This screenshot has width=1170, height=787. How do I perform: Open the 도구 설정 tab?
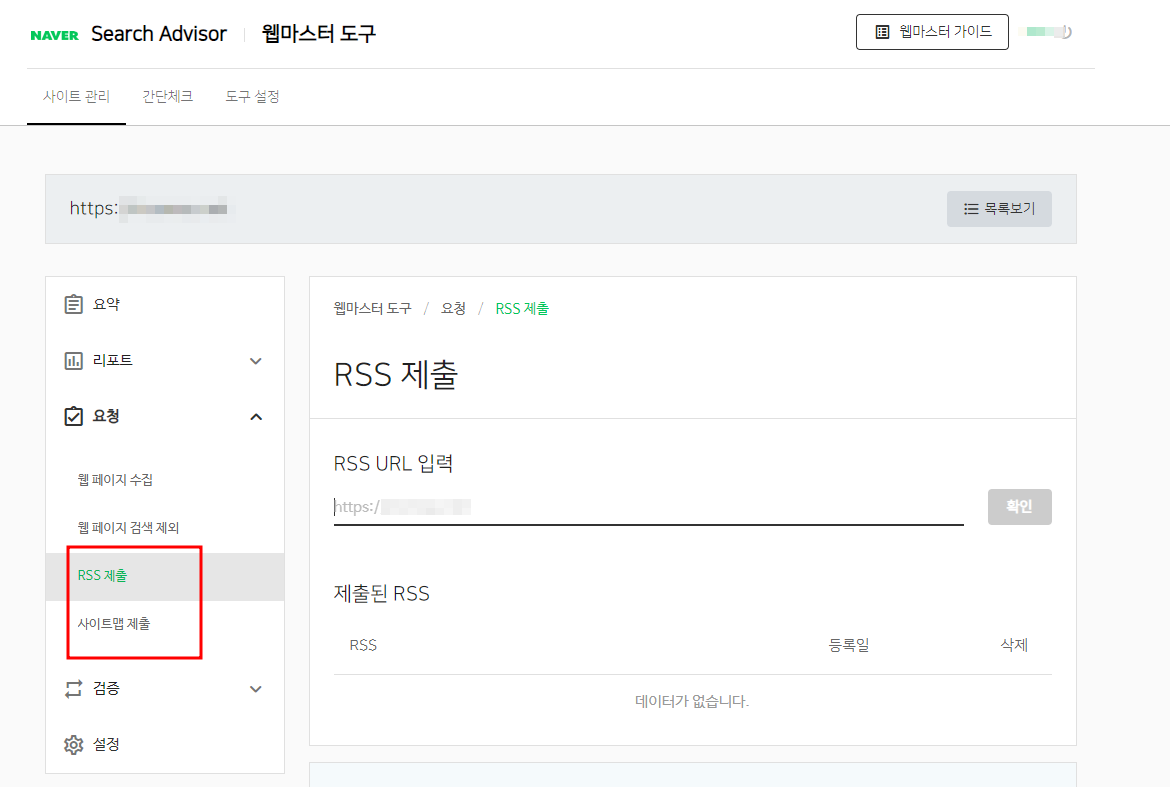(x=252, y=96)
